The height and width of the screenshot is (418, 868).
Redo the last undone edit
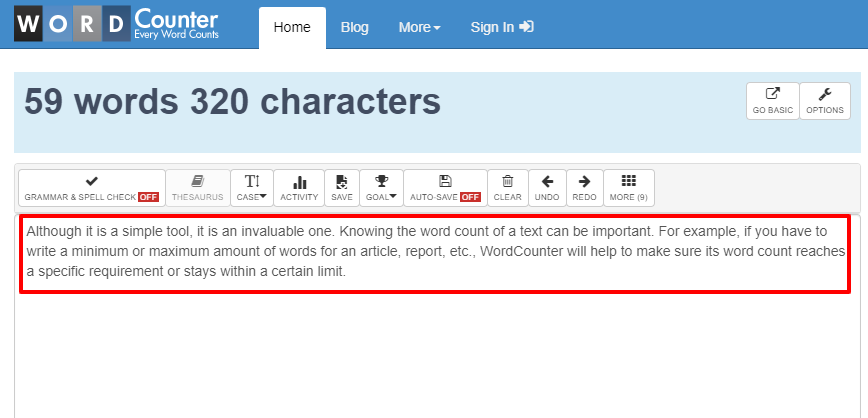(585, 187)
